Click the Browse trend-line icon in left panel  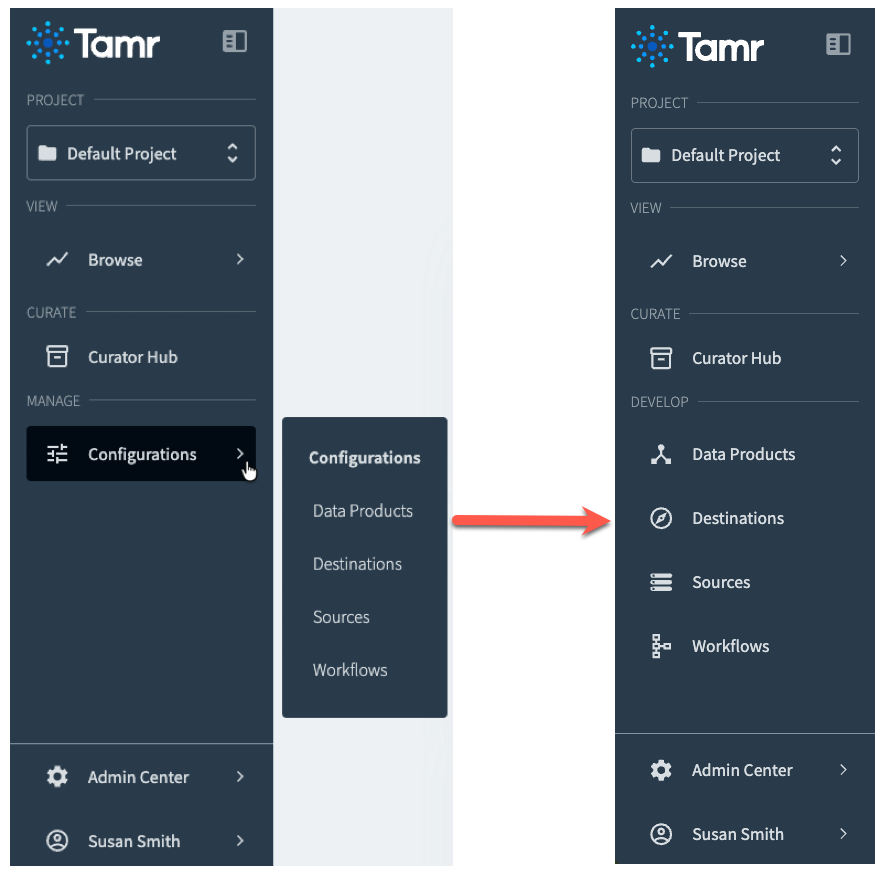coord(57,260)
